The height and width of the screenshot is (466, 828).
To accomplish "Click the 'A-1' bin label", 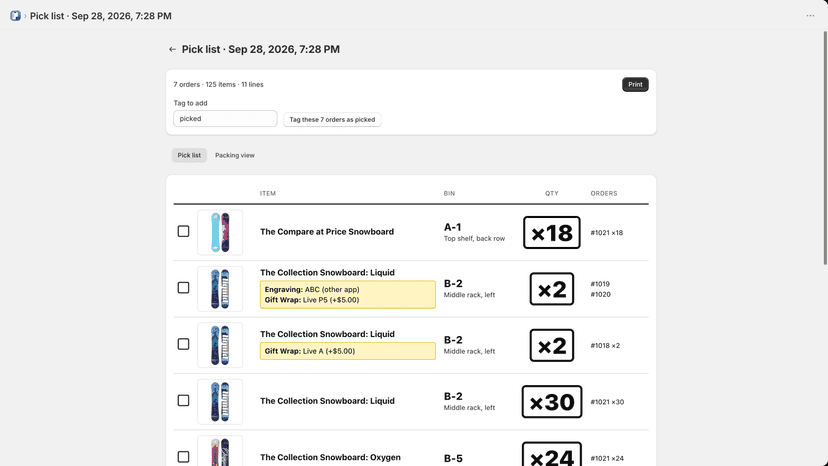I will click(453, 227).
